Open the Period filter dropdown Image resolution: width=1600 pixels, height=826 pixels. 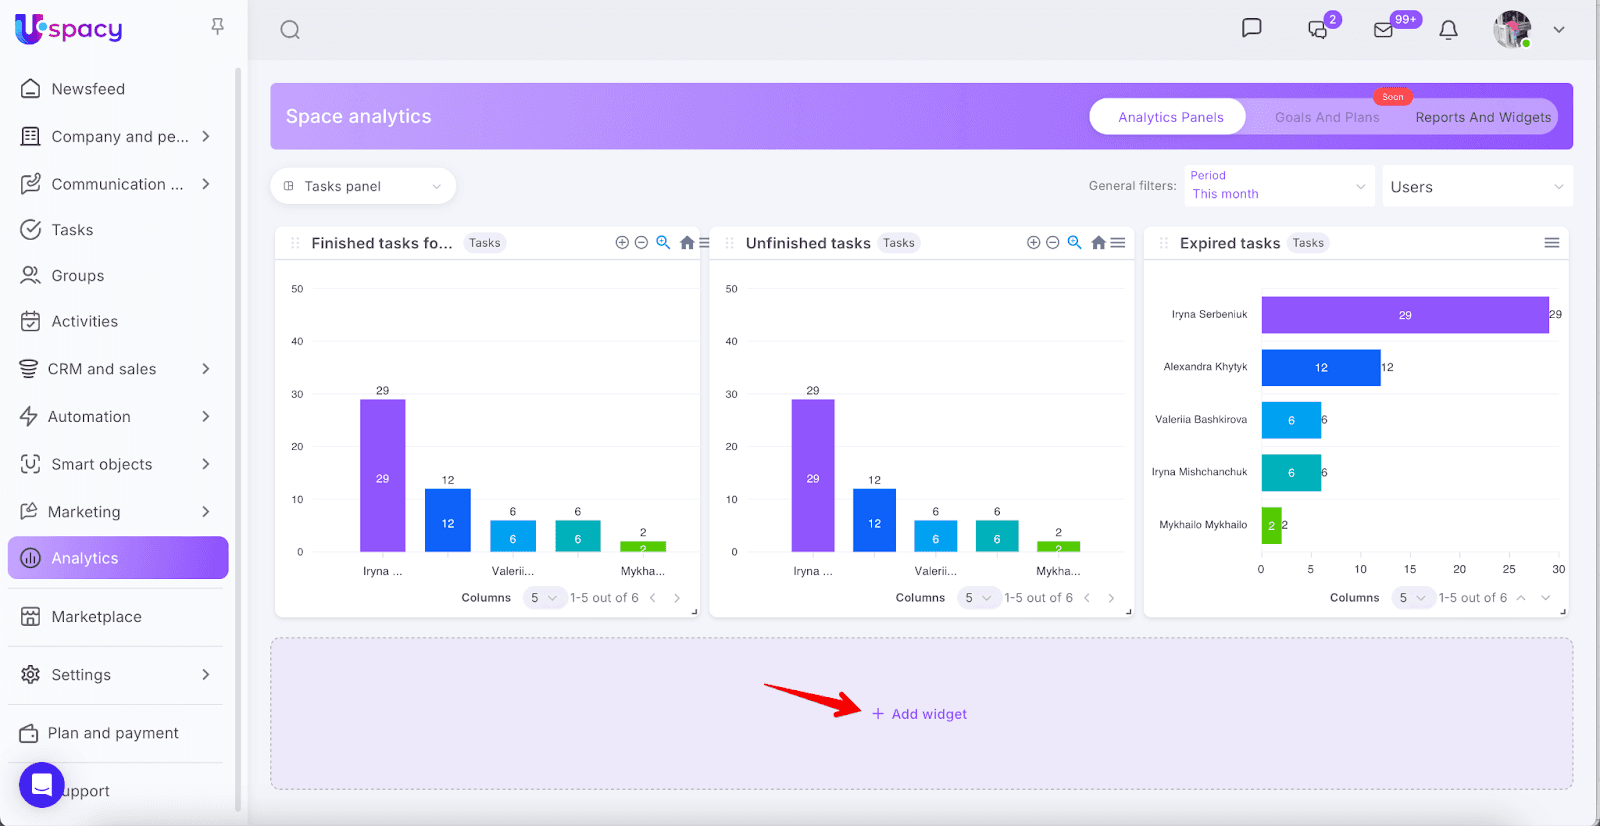click(1278, 186)
